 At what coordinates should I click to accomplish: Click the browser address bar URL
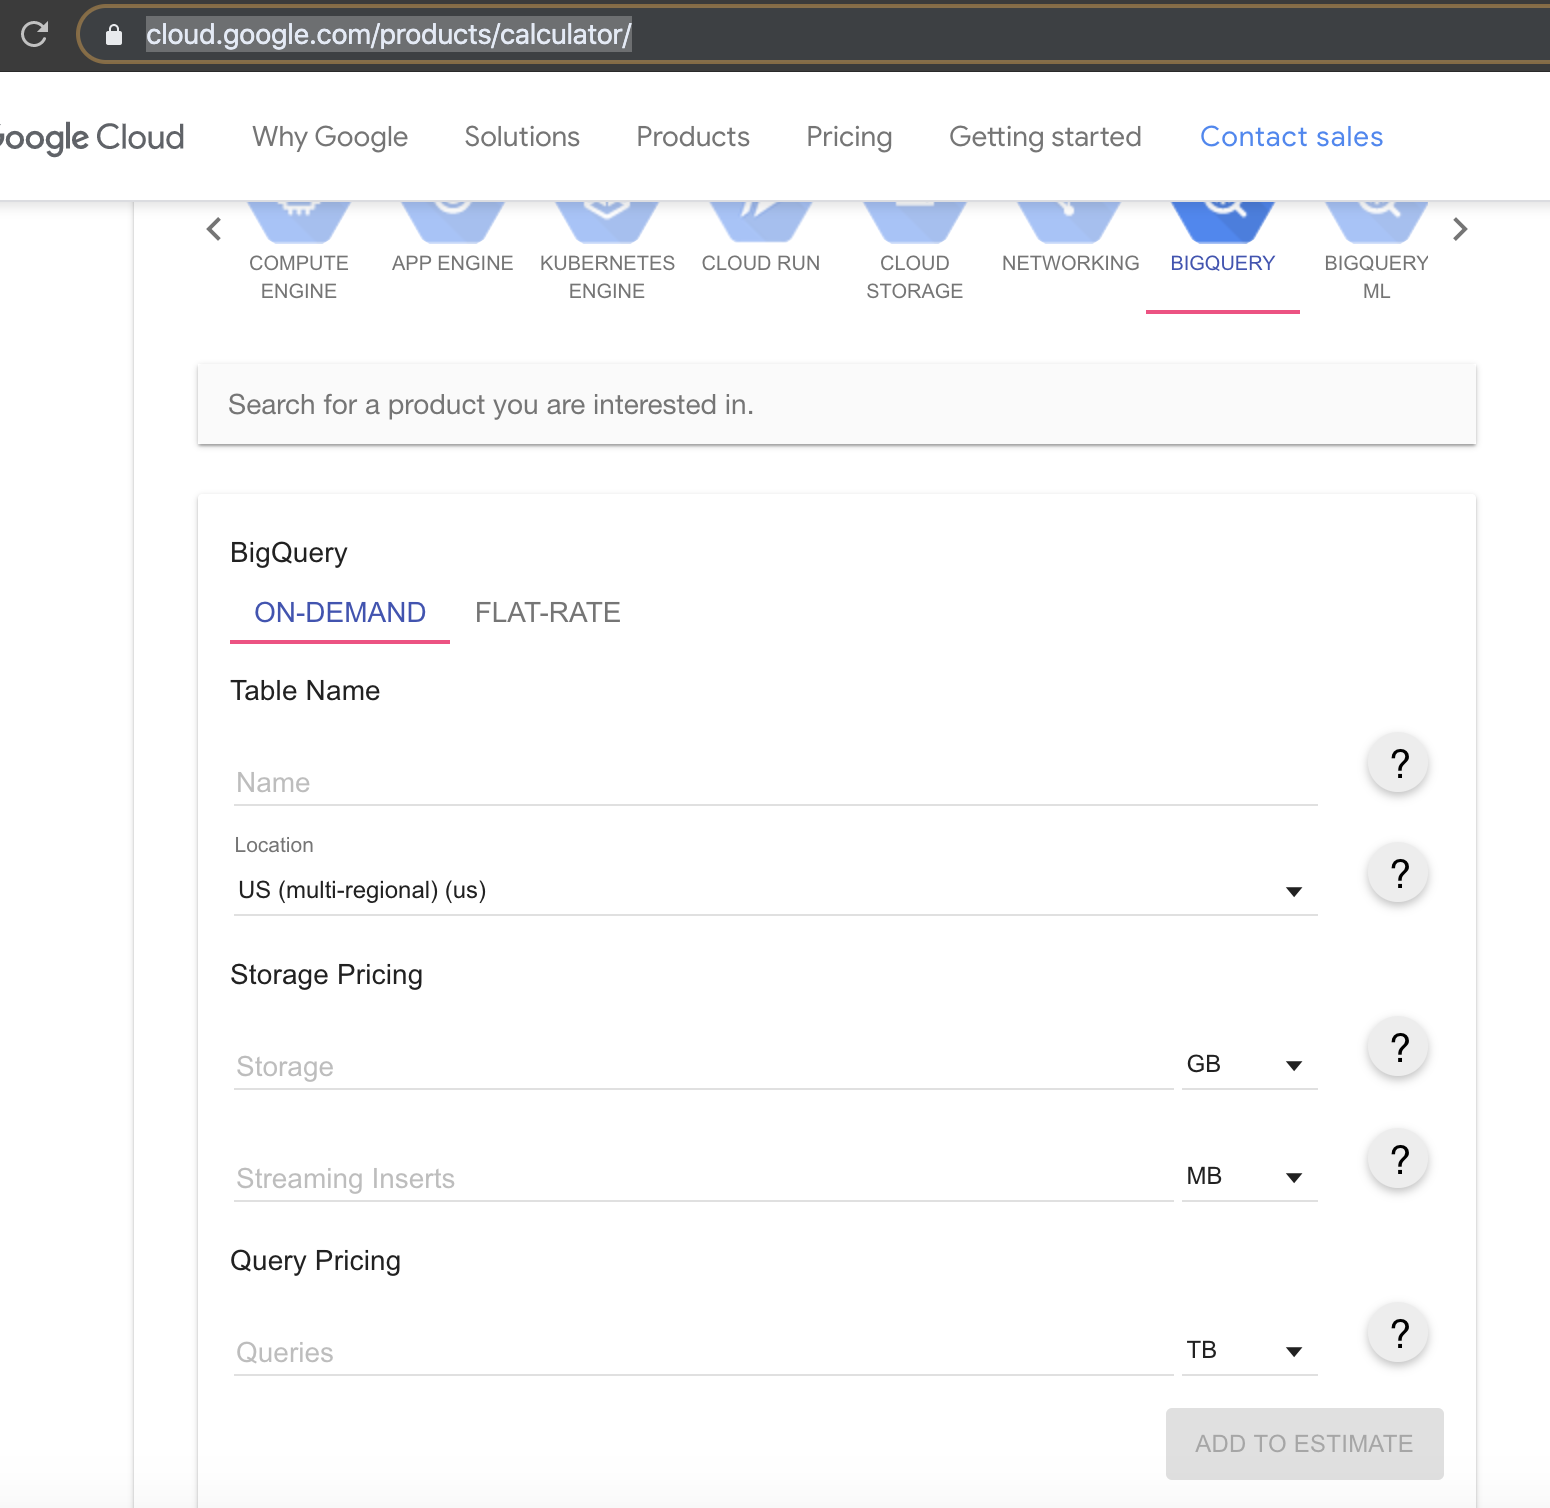tap(389, 35)
